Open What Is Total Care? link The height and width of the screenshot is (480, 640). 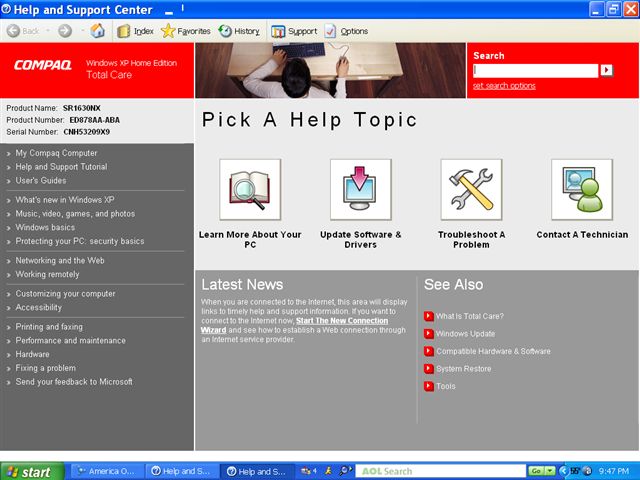[x=470, y=316]
